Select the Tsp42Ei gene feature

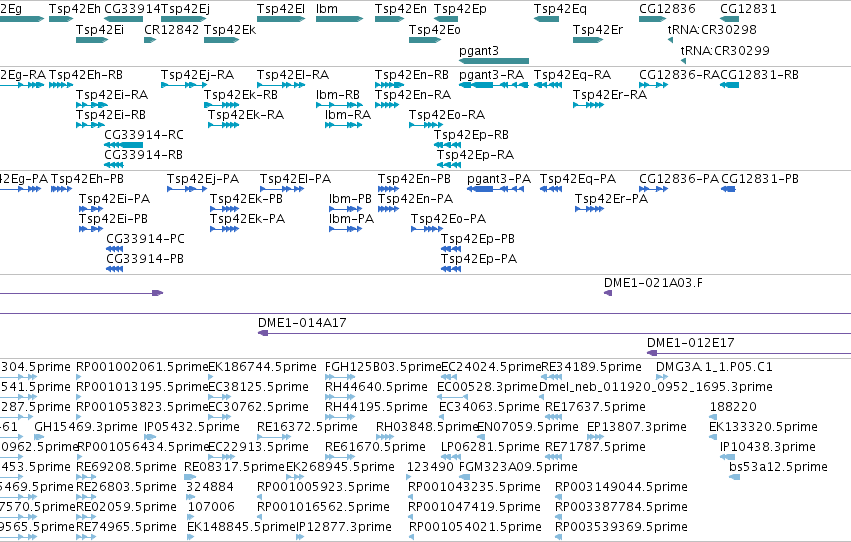[92, 40]
